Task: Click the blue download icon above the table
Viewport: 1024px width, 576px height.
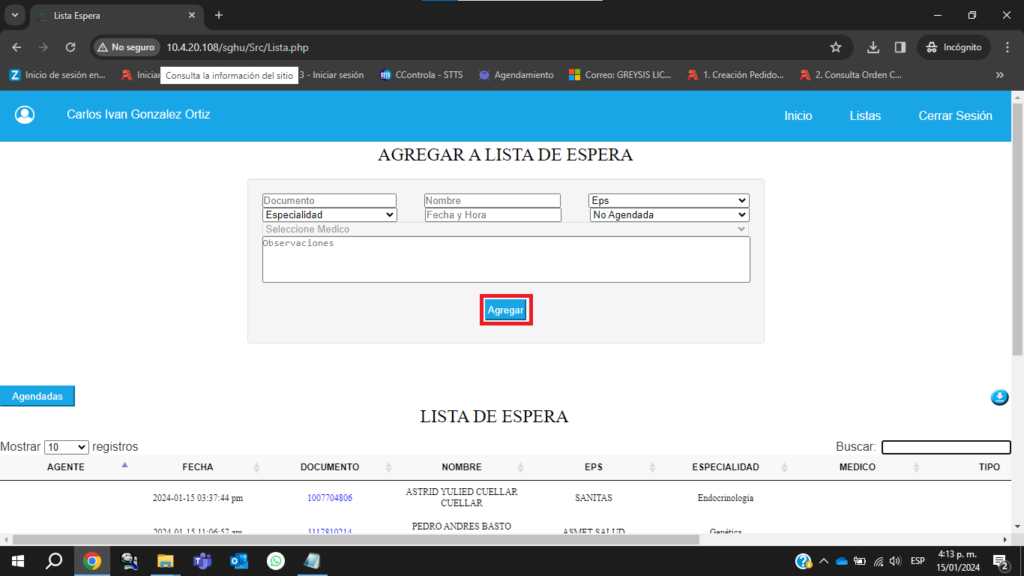Action: (x=999, y=397)
